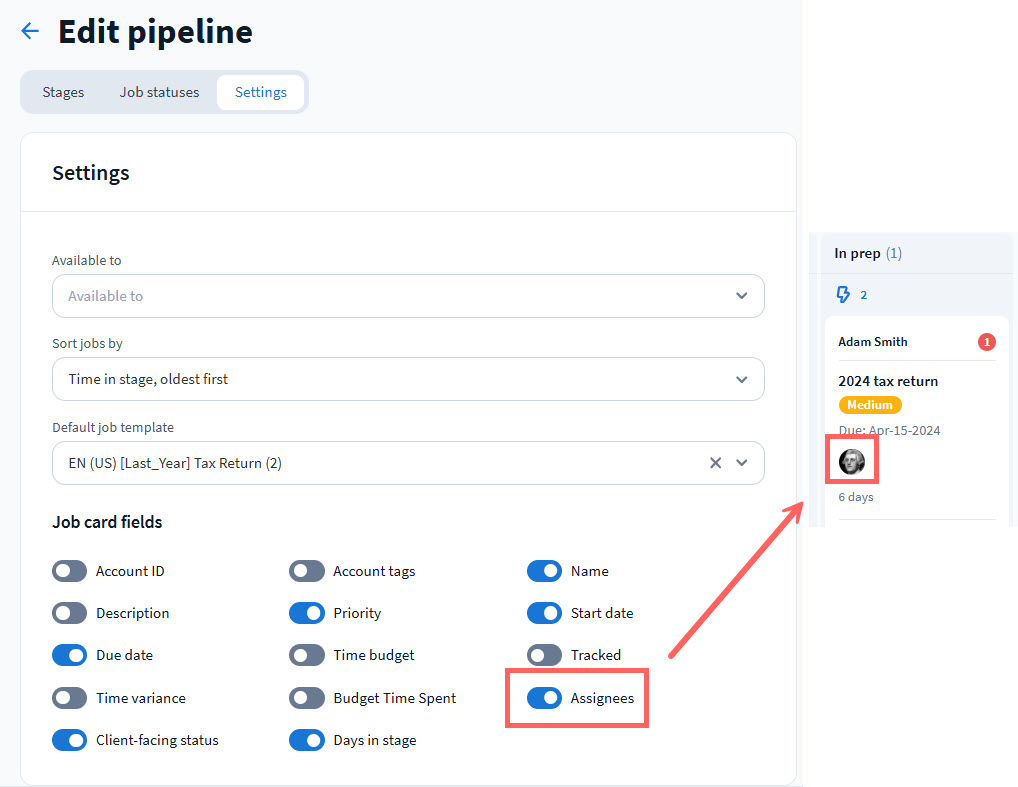
Task: Disable the Assignees toggle
Action: 545,698
